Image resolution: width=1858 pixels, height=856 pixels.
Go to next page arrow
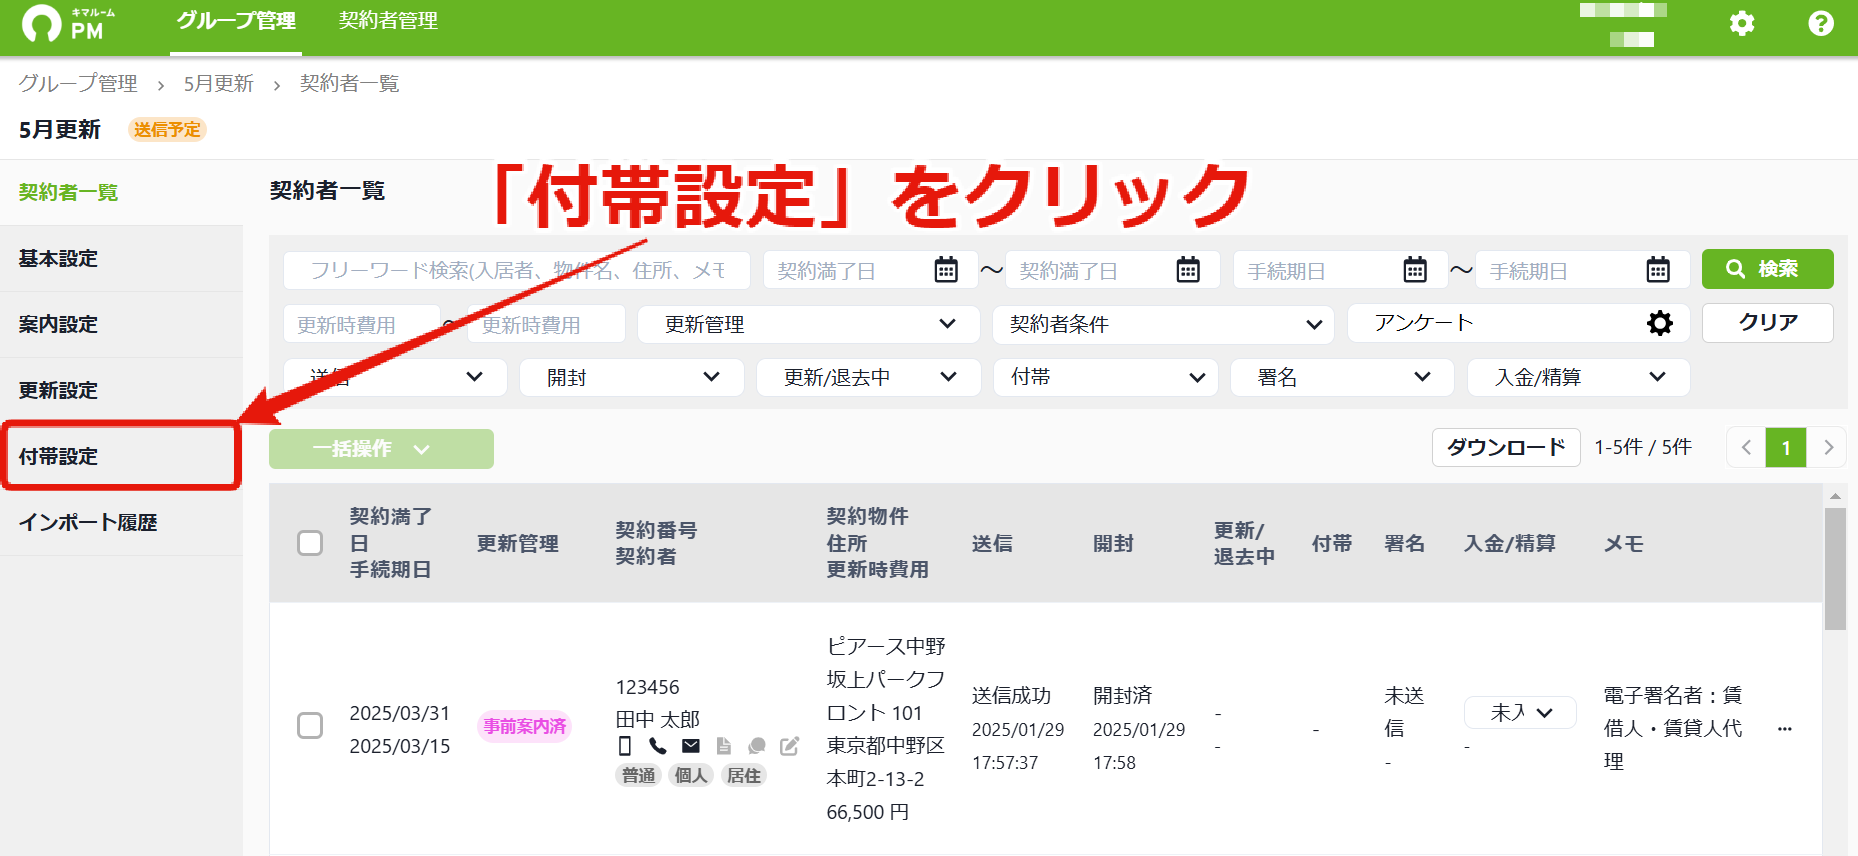pyautogui.click(x=1827, y=448)
